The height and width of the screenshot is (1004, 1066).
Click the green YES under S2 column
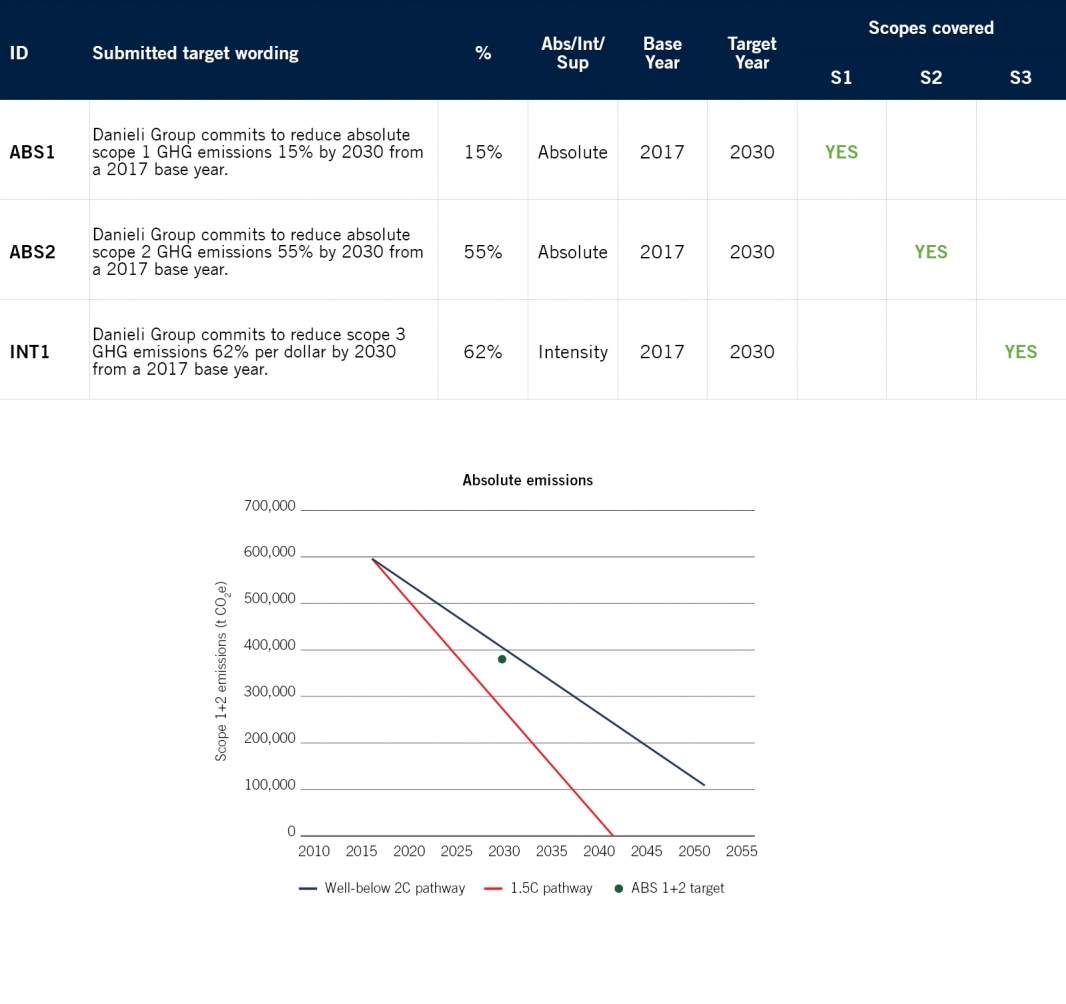pos(931,252)
